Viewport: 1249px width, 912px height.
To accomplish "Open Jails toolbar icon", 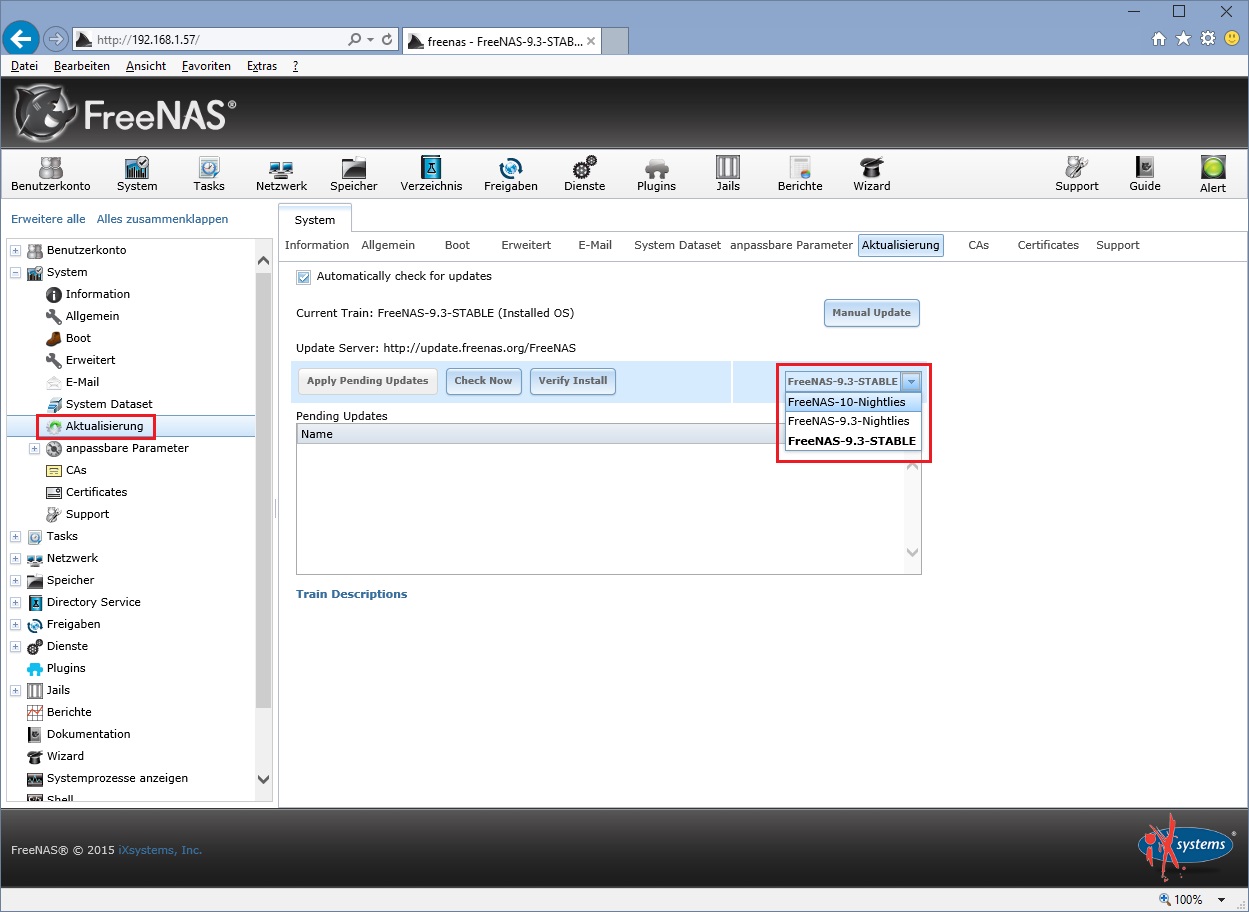I will (x=728, y=173).
